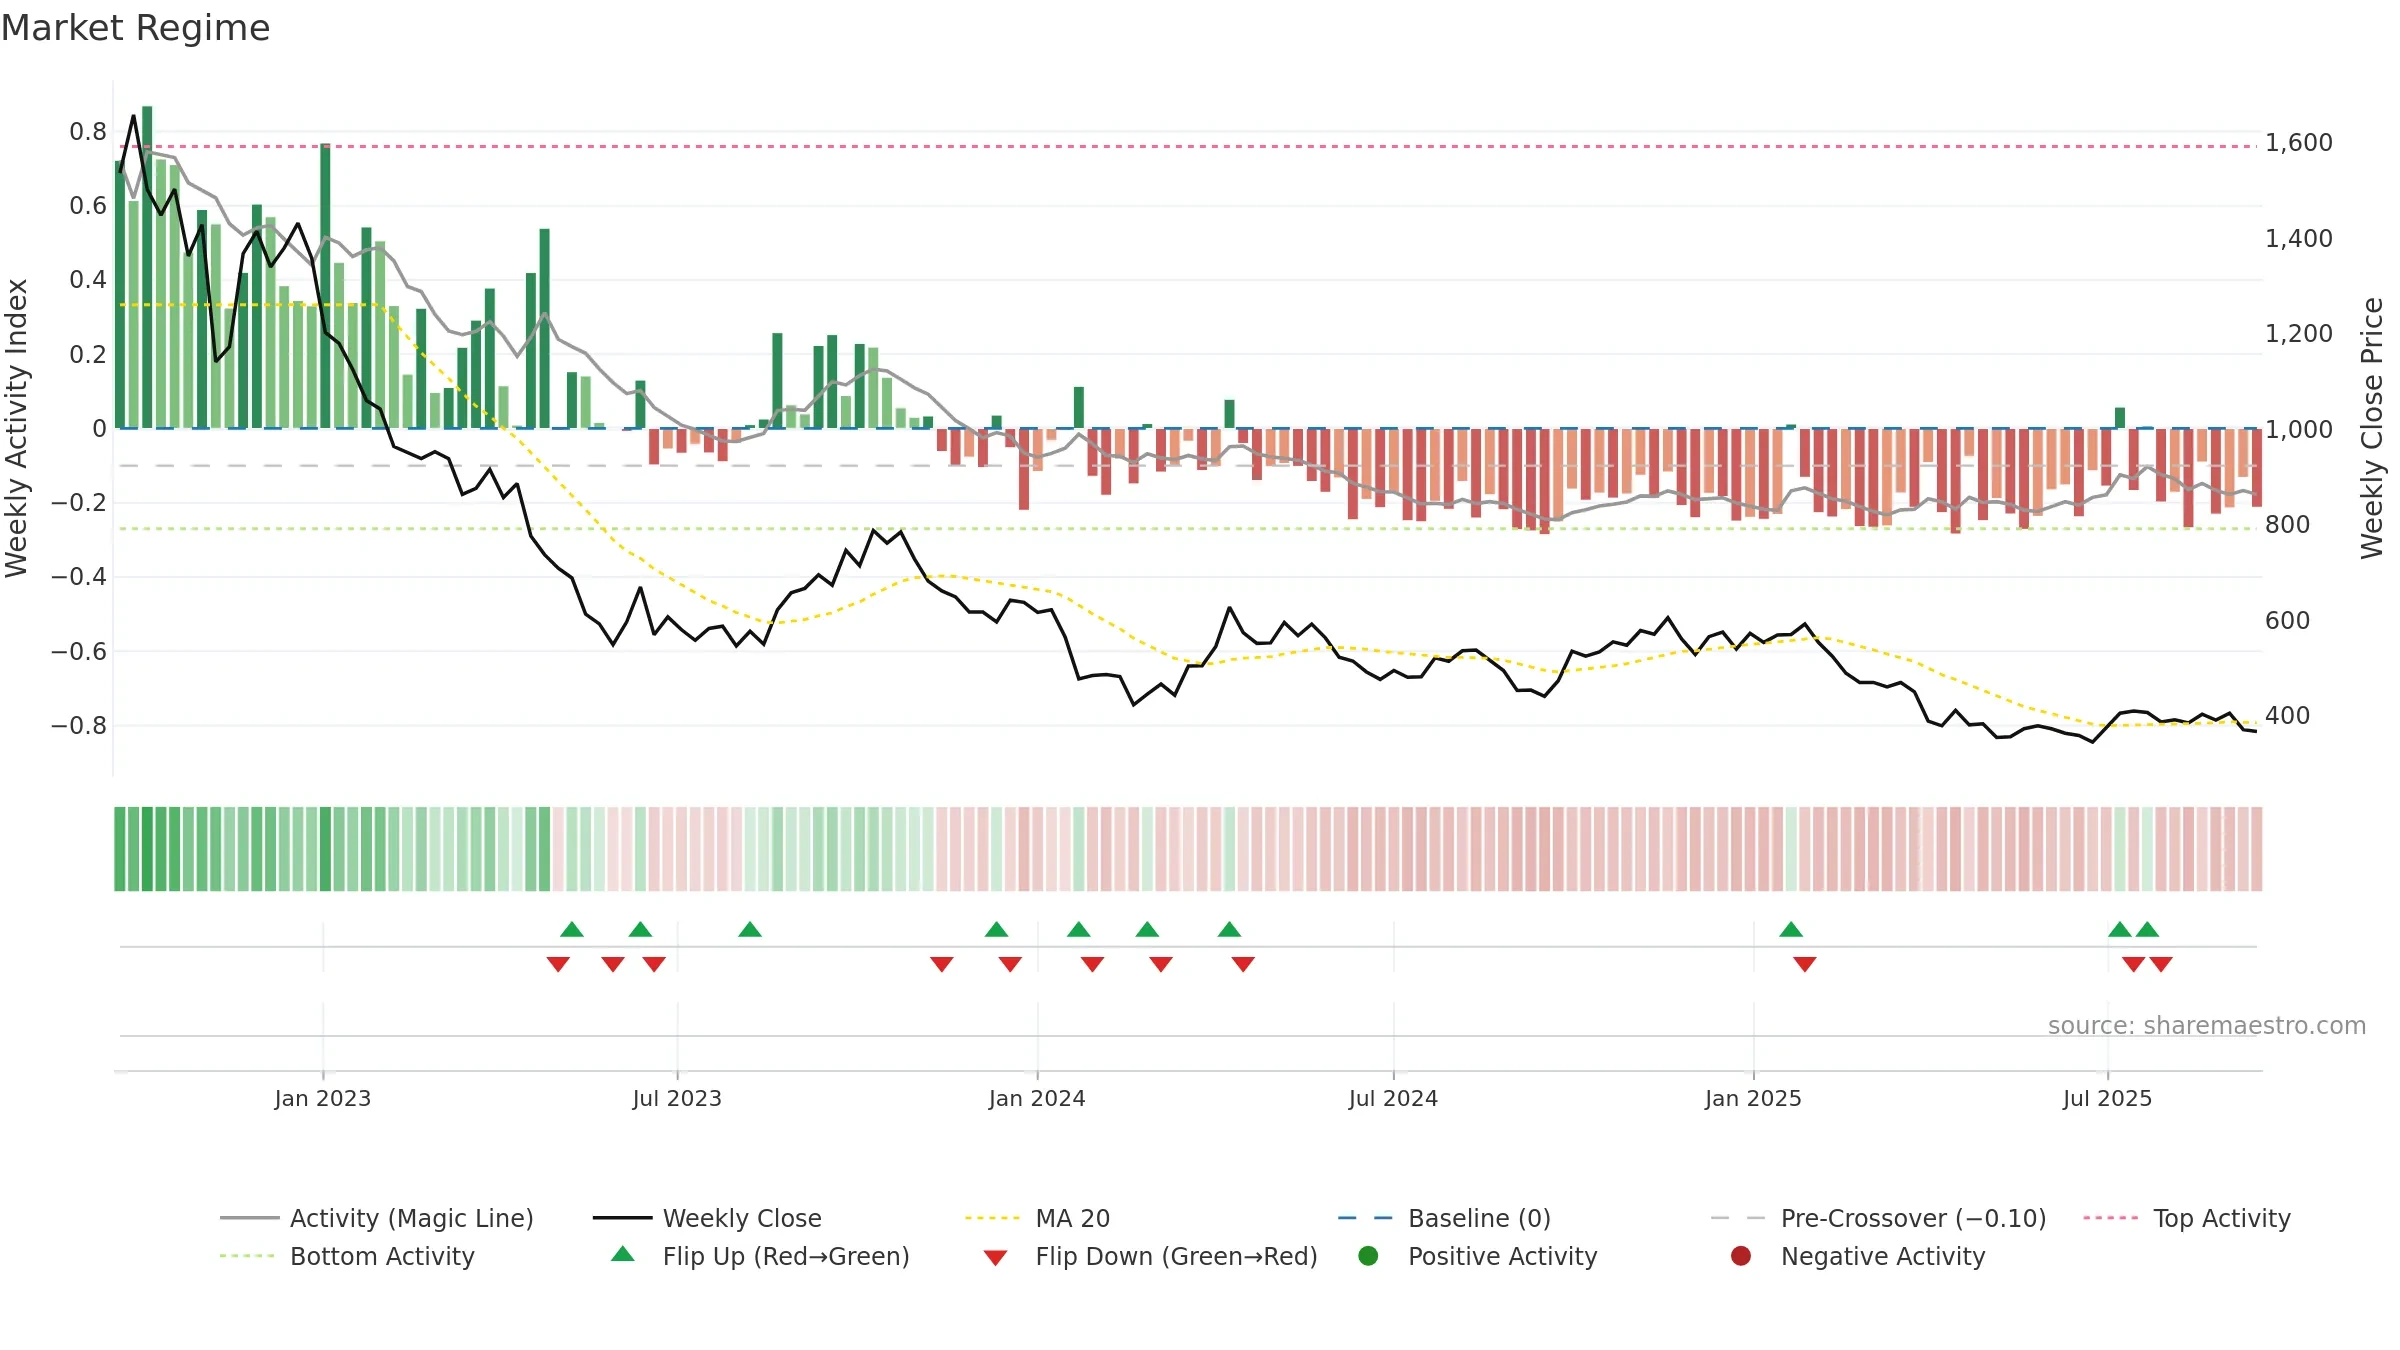Click the 1,600 price axis tick label
Image resolution: width=2400 pixels, height=1350 pixels.
(x=2298, y=143)
